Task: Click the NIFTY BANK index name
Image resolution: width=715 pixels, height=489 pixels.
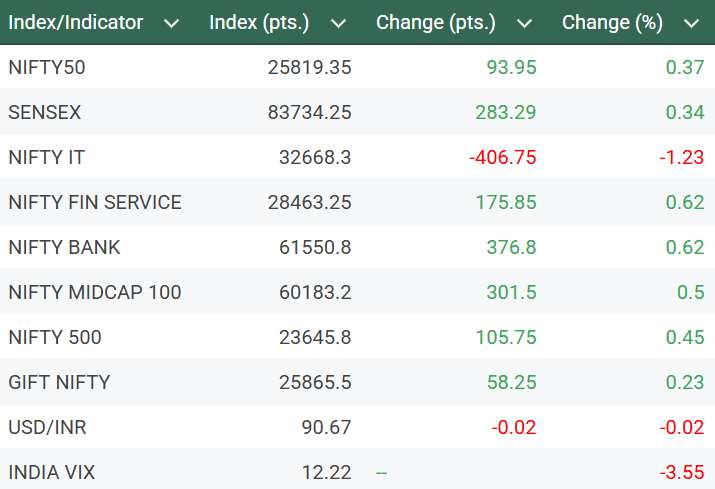Action: coord(64,247)
